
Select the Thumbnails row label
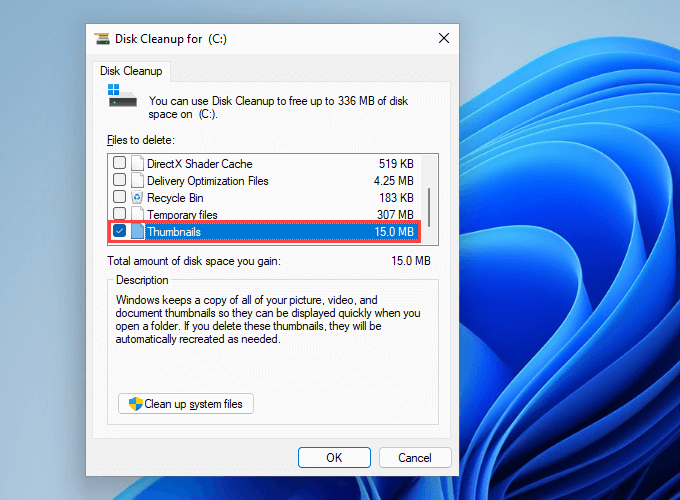tap(174, 232)
